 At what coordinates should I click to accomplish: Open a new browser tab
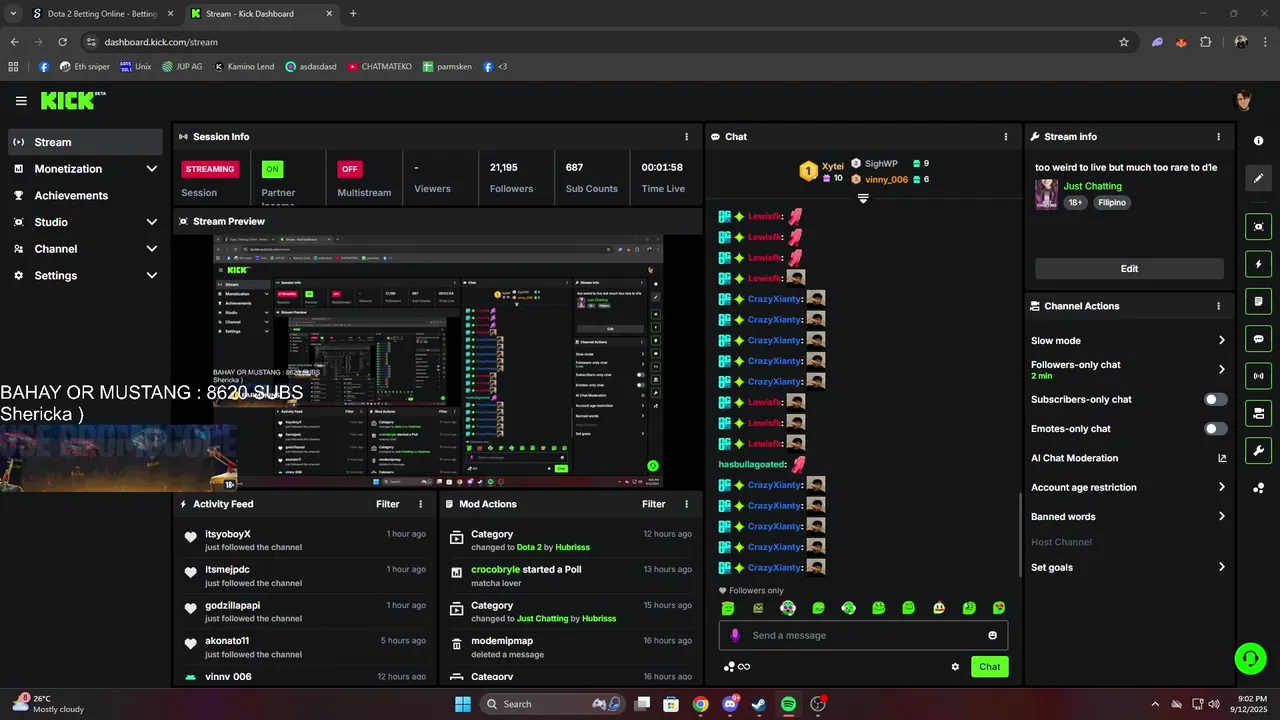(353, 14)
